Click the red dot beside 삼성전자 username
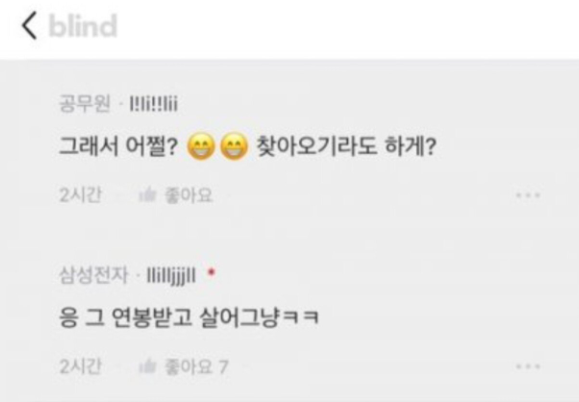Viewport: 579px width, 402px height. (212, 273)
